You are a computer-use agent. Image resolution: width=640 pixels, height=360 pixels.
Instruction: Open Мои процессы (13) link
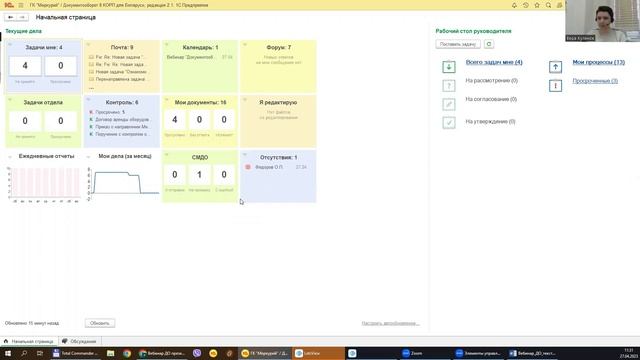click(598, 62)
